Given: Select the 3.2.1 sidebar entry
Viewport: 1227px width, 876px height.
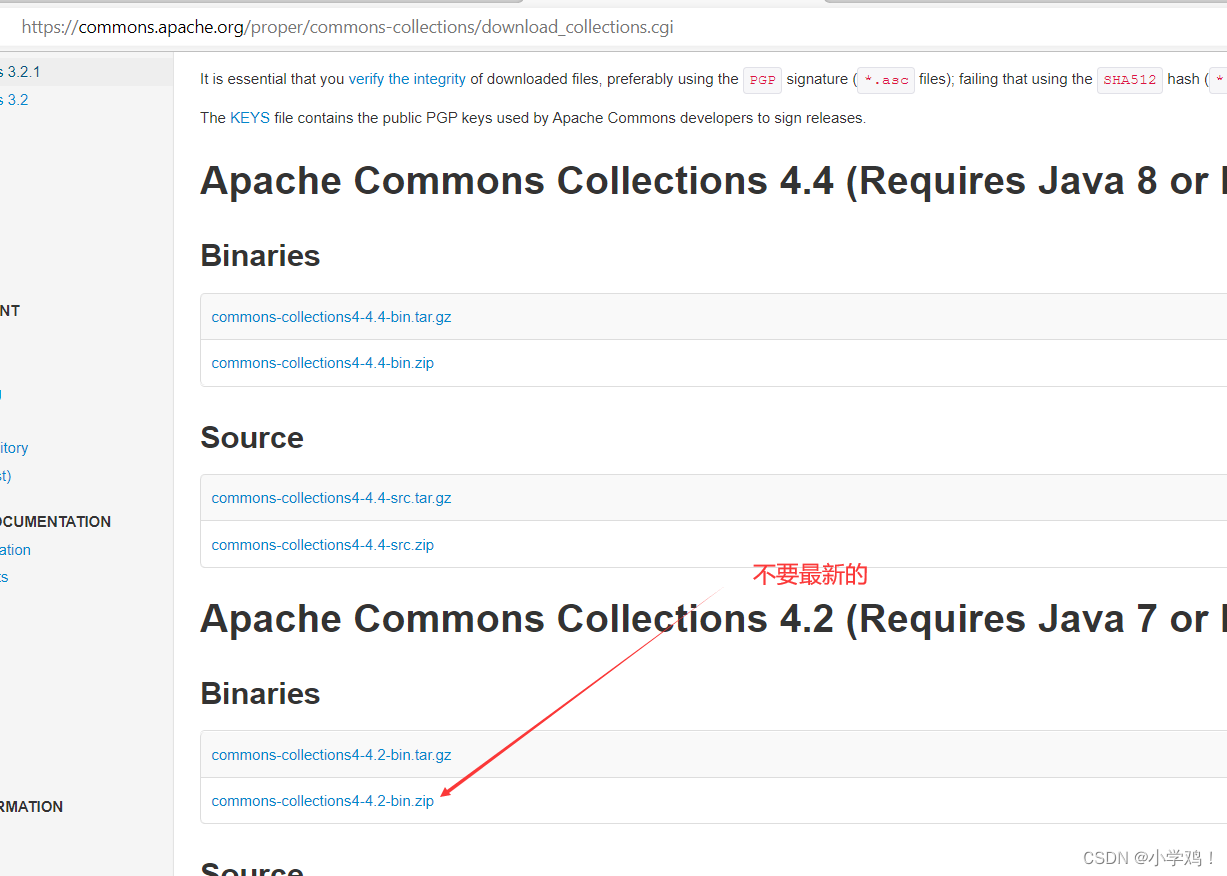Looking at the screenshot, I should tap(20, 72).
